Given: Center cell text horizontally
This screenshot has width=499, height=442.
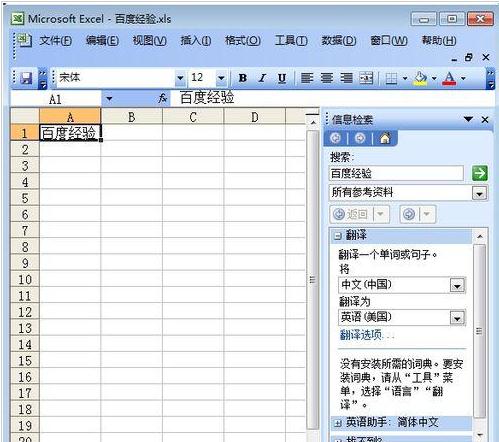Looking at the screenshot, I should [326, 78].
